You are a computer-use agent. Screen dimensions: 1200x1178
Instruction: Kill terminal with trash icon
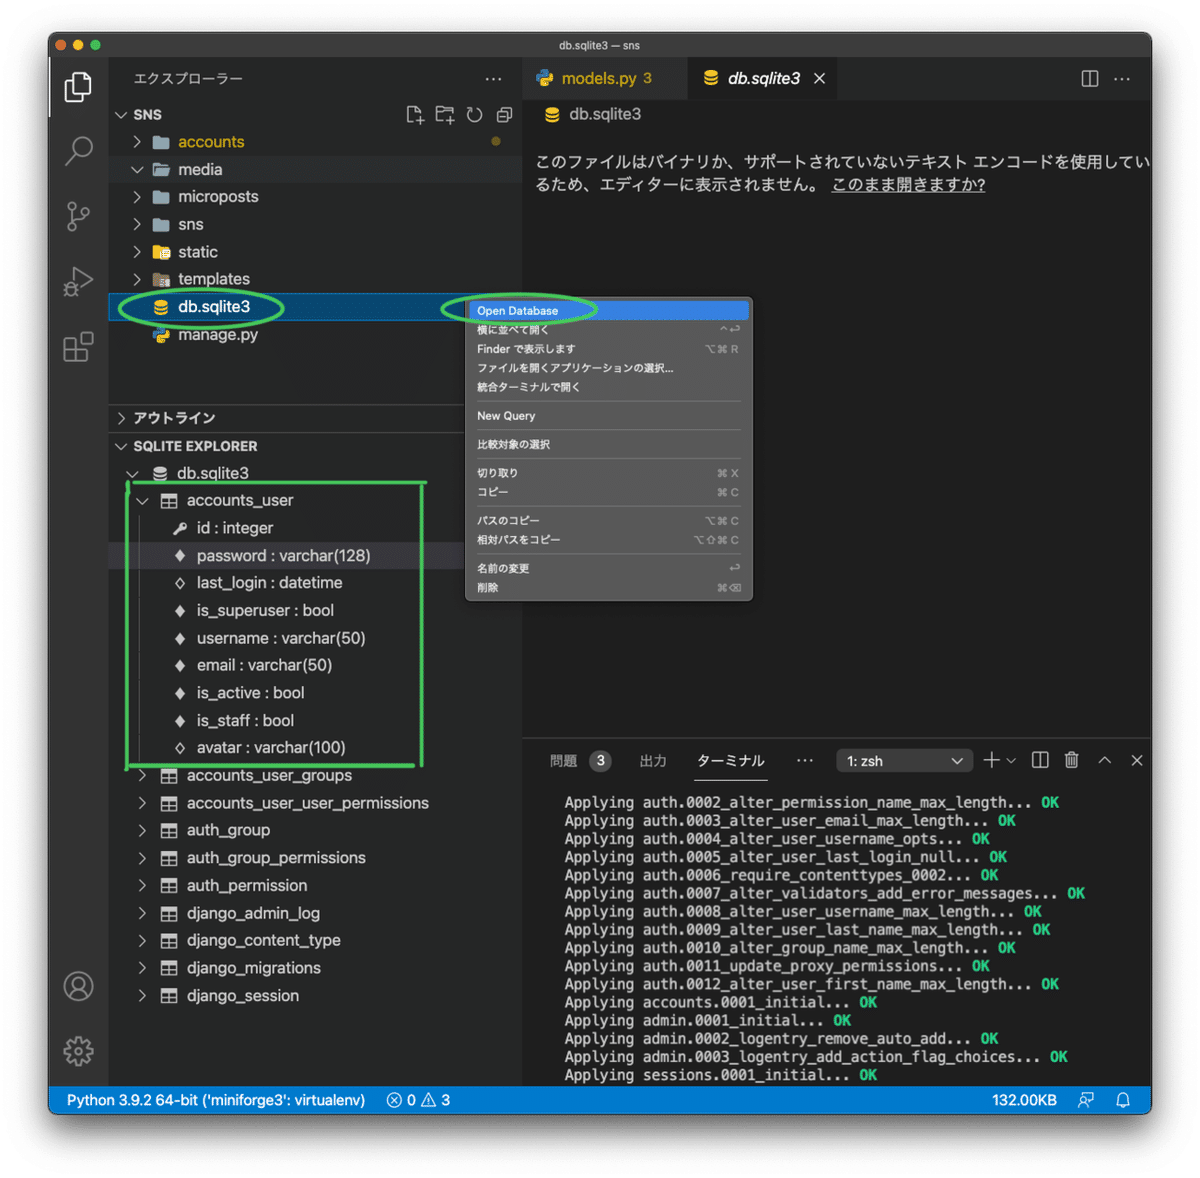point(1072,761)
